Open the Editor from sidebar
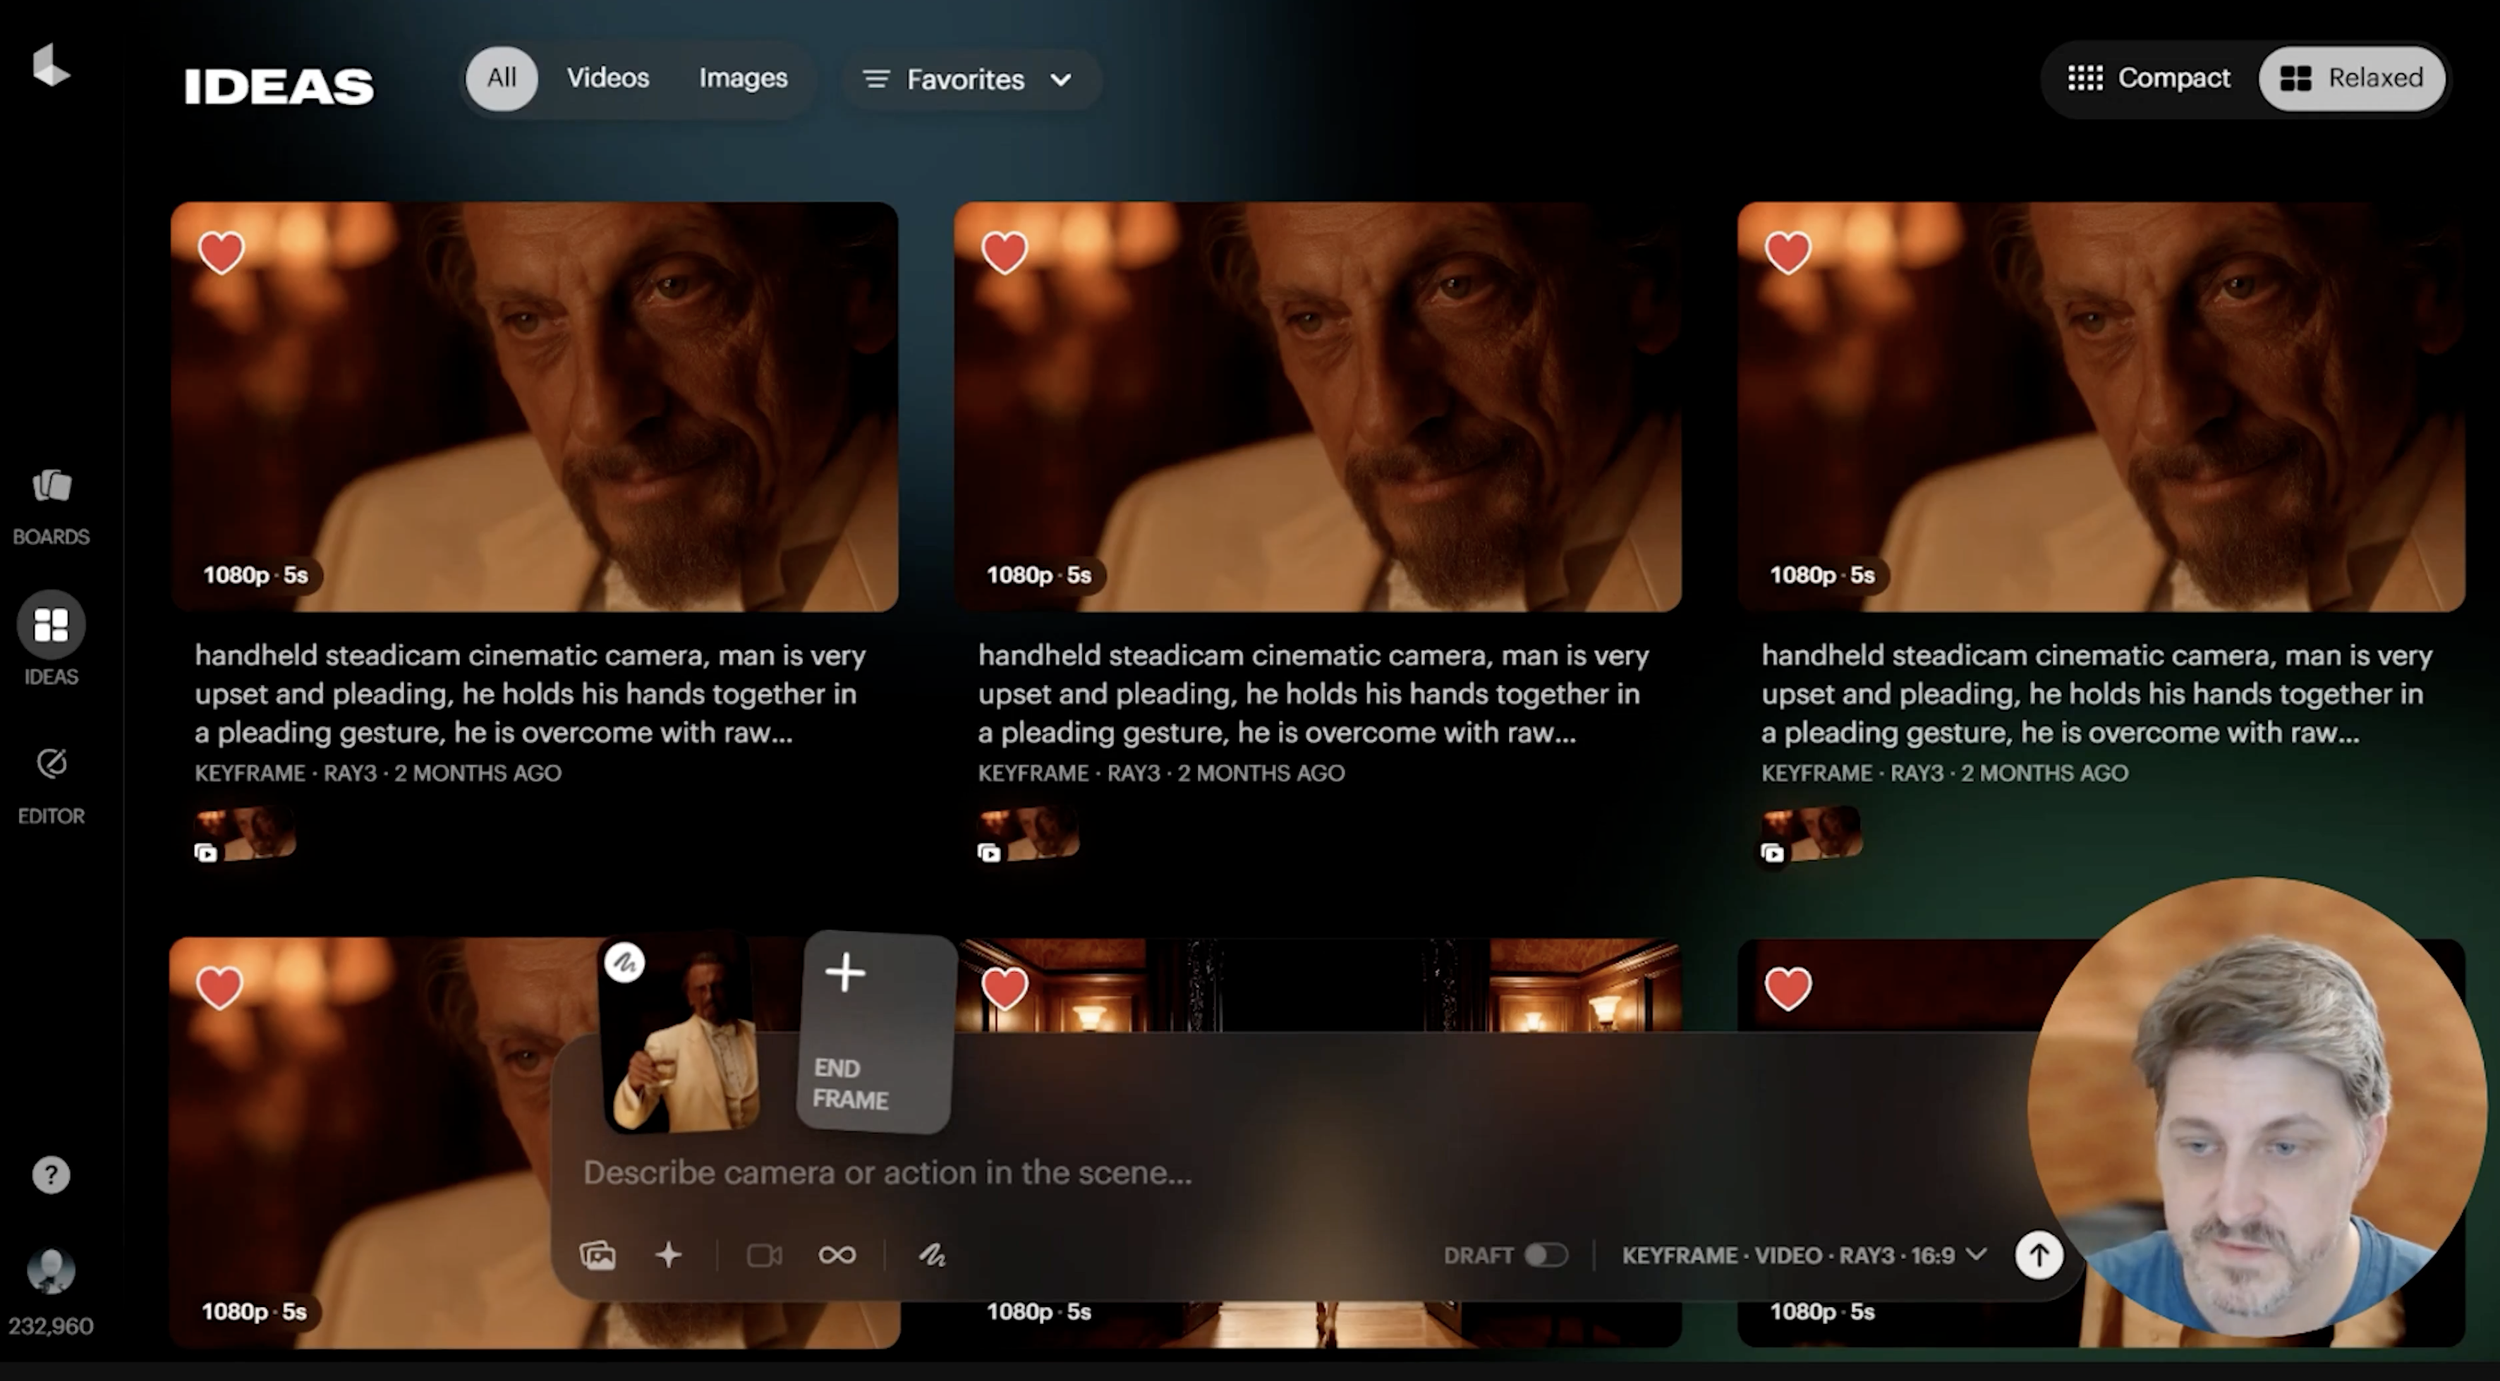This screenshot has height=1381, width=2500. (51, 786)
